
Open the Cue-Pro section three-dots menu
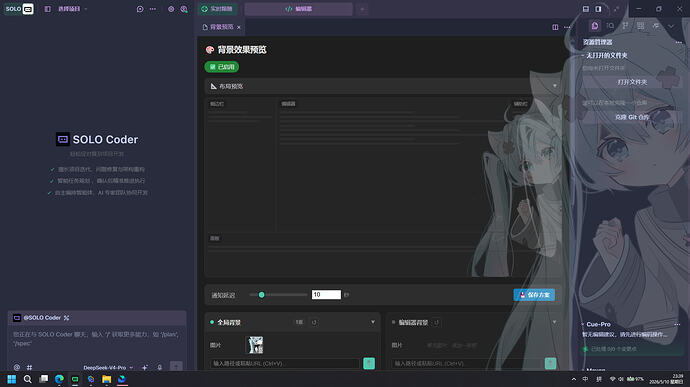677,324
